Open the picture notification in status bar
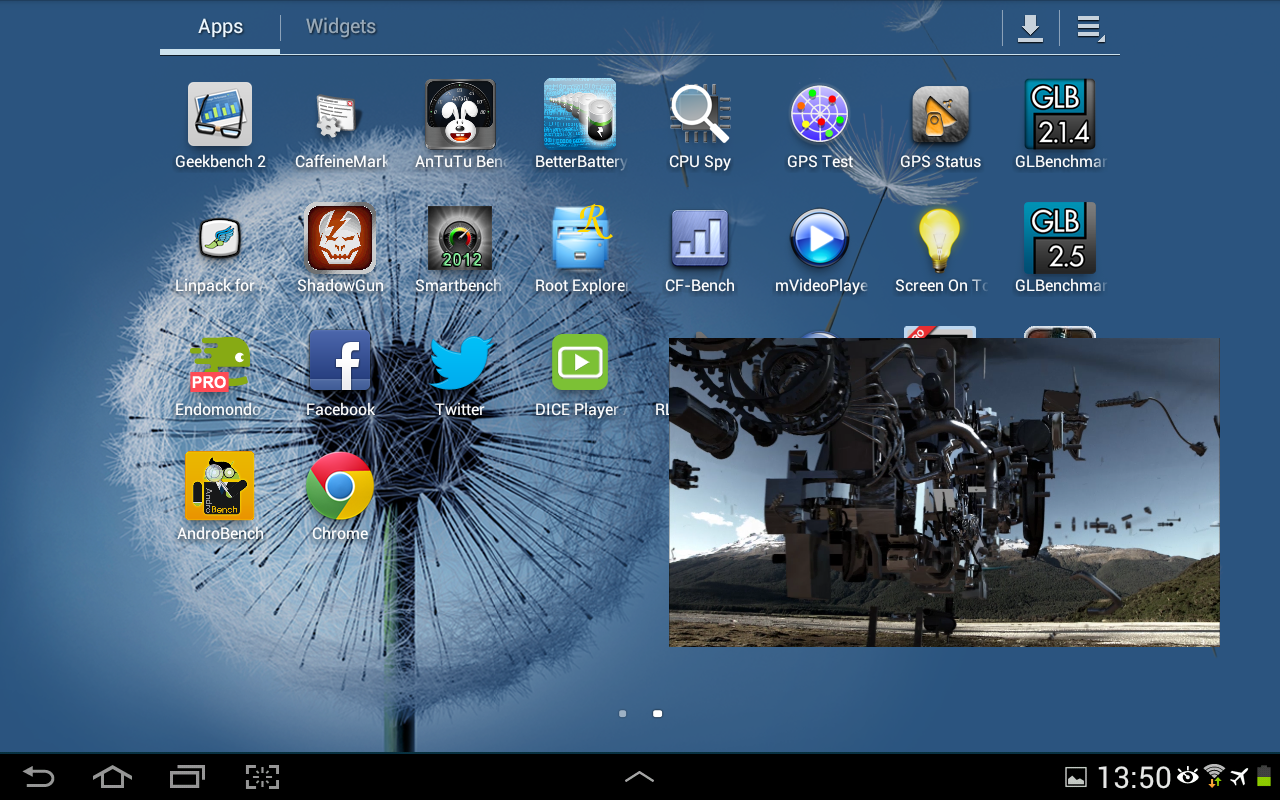This screenshot has width=1280, height=800. point(1076,777)
